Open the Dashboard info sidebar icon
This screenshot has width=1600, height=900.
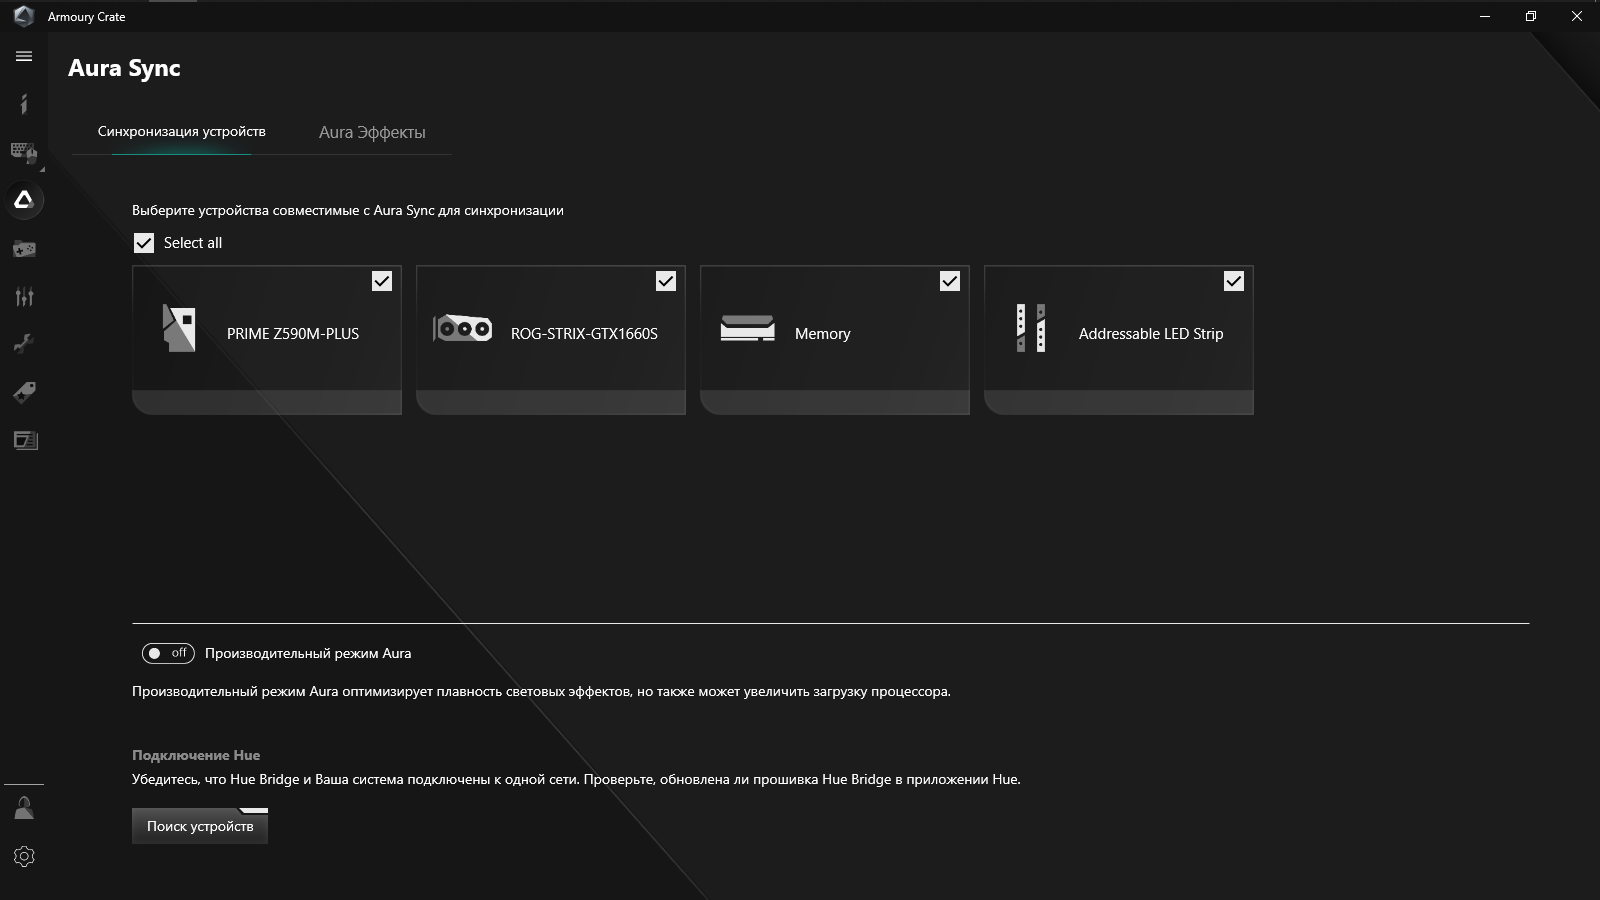24,104
